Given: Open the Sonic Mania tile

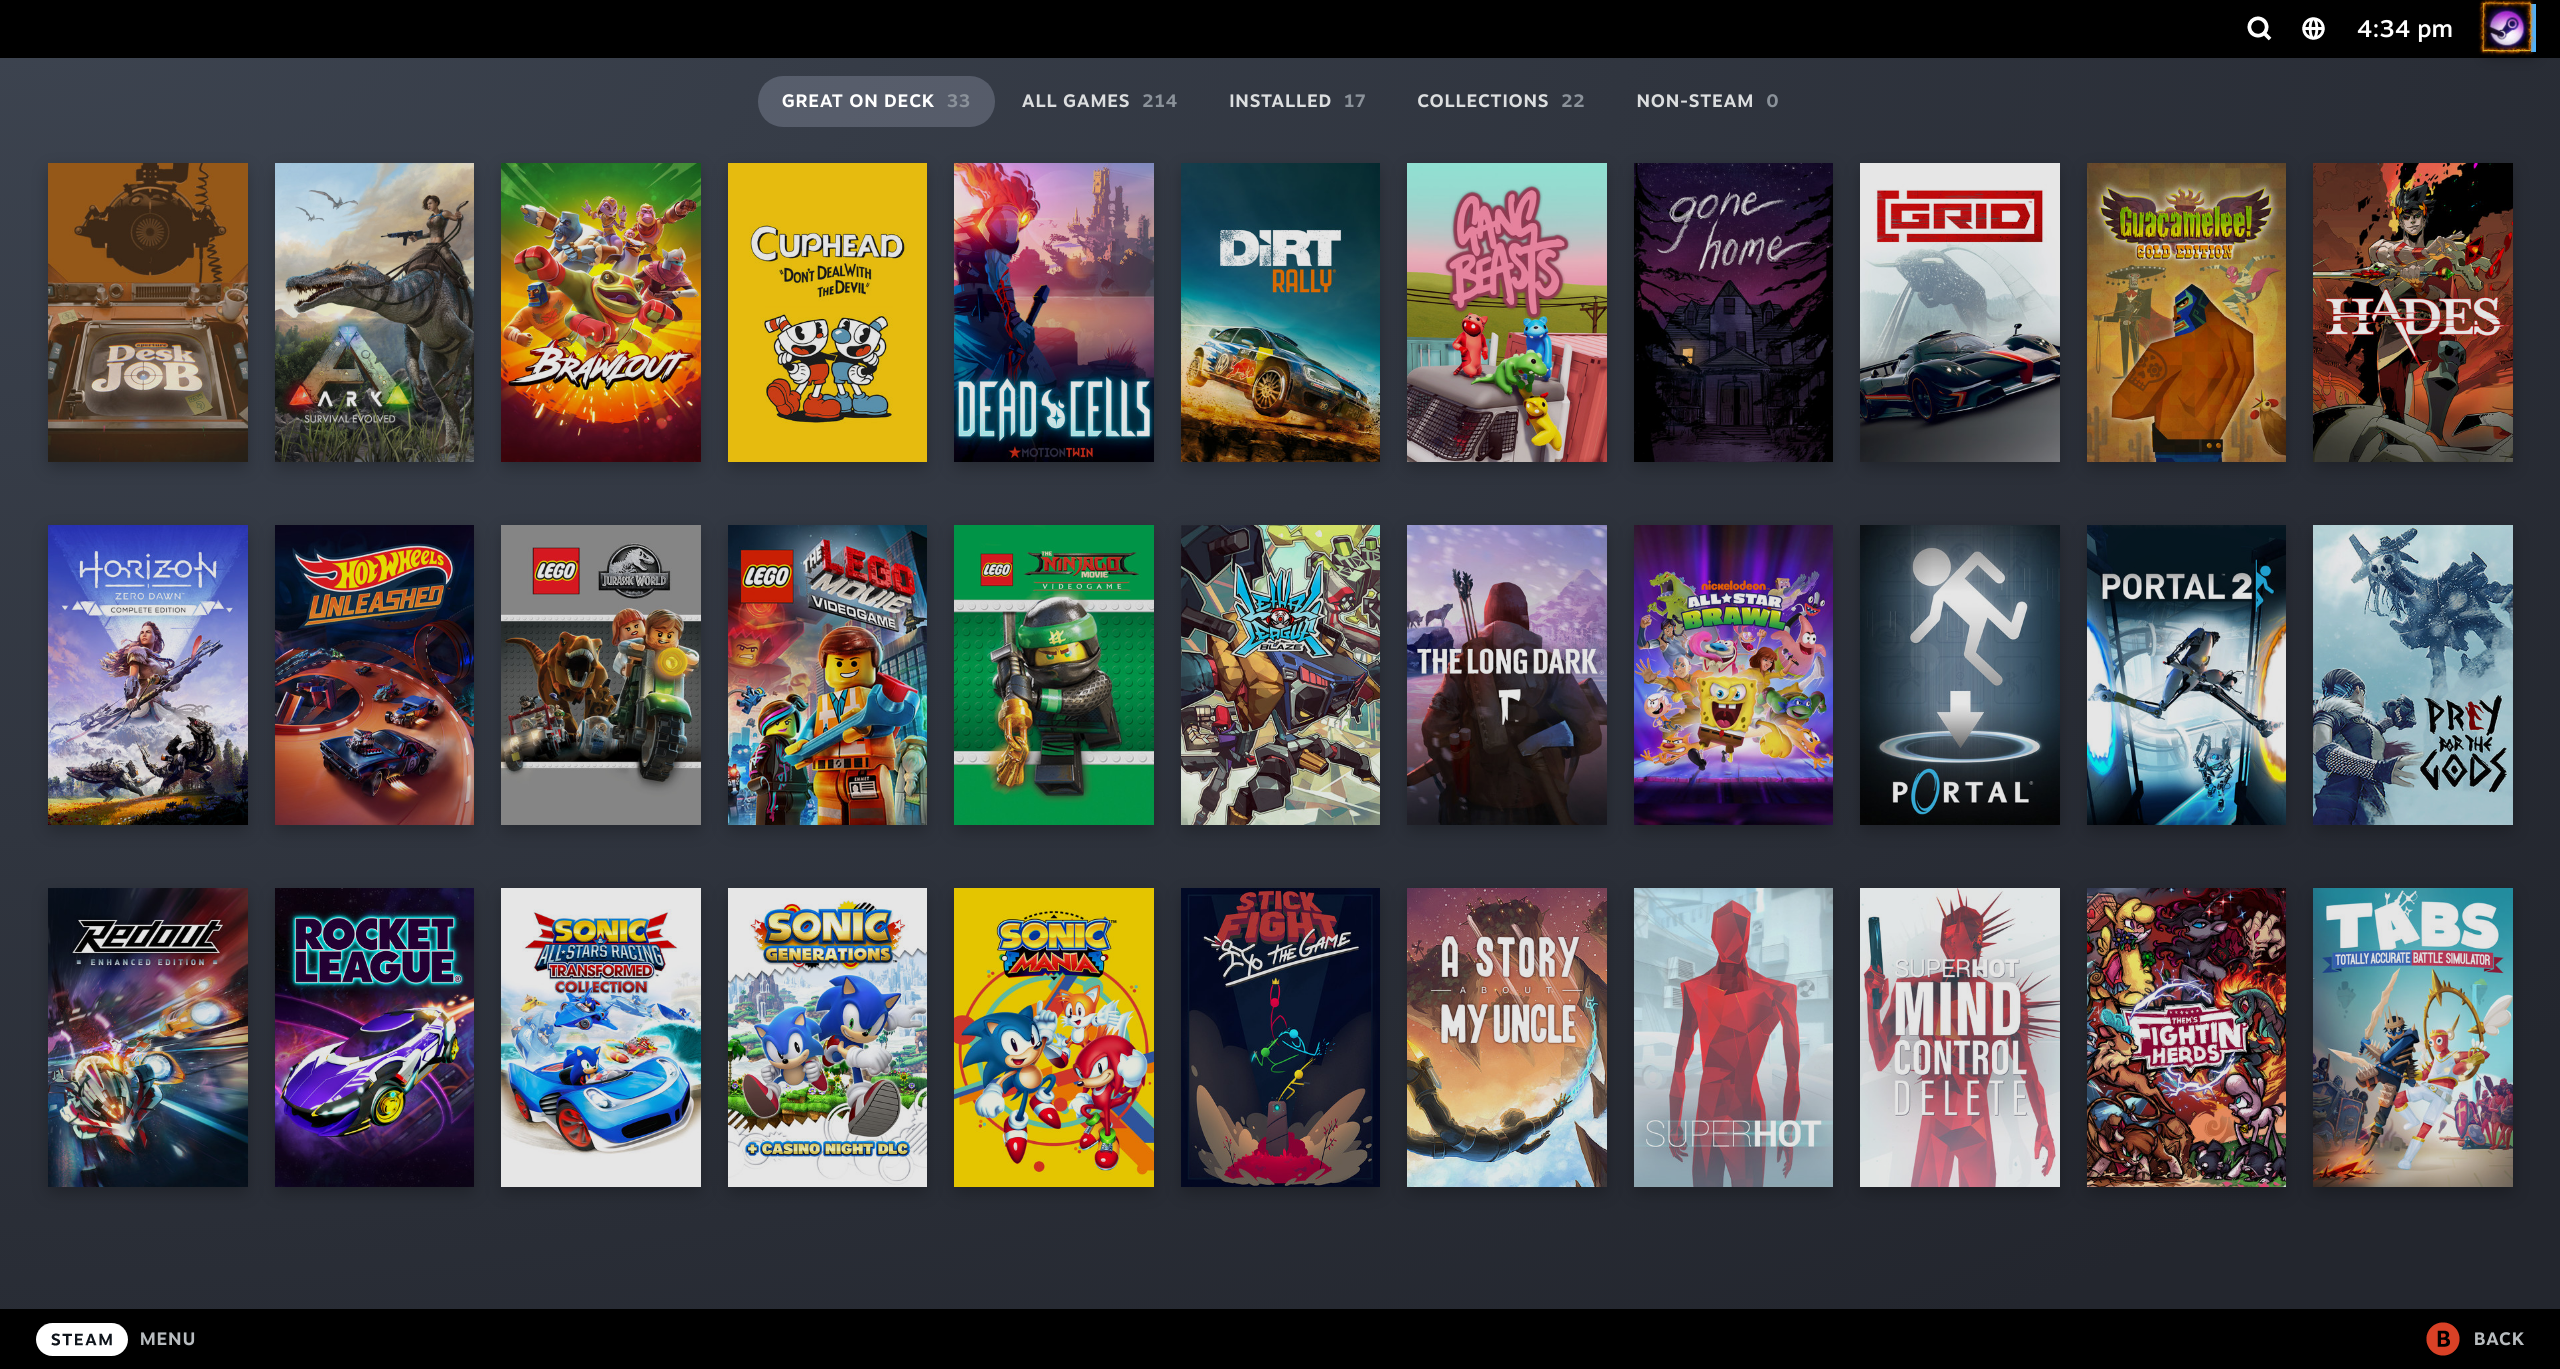Looking at the screenshot, I should click(1054, 1037).
